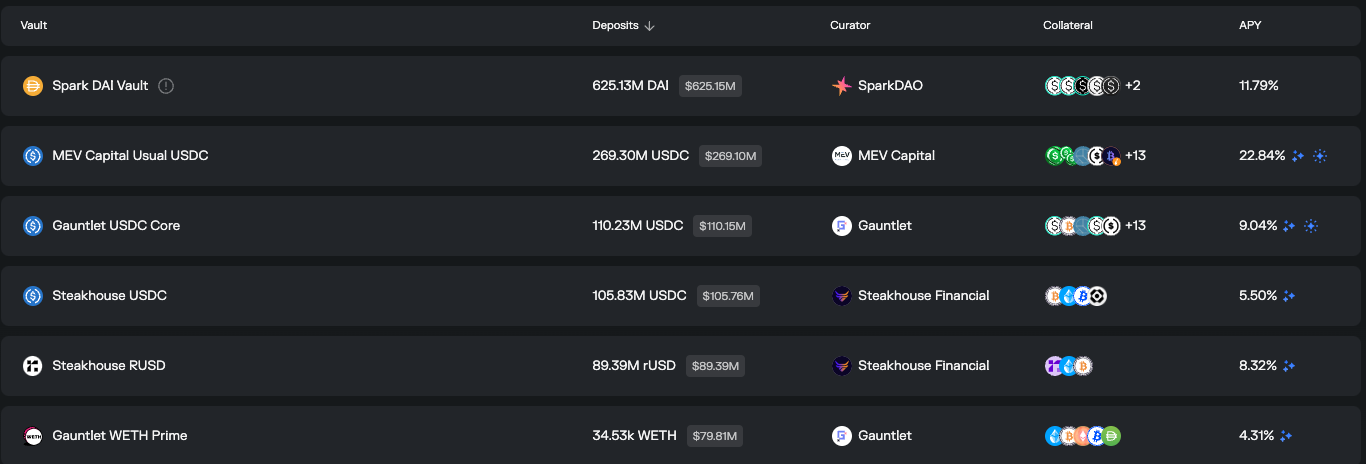
Task: Click the Gauntlet logo in USDC Core row
Action: tap(841, 226)
